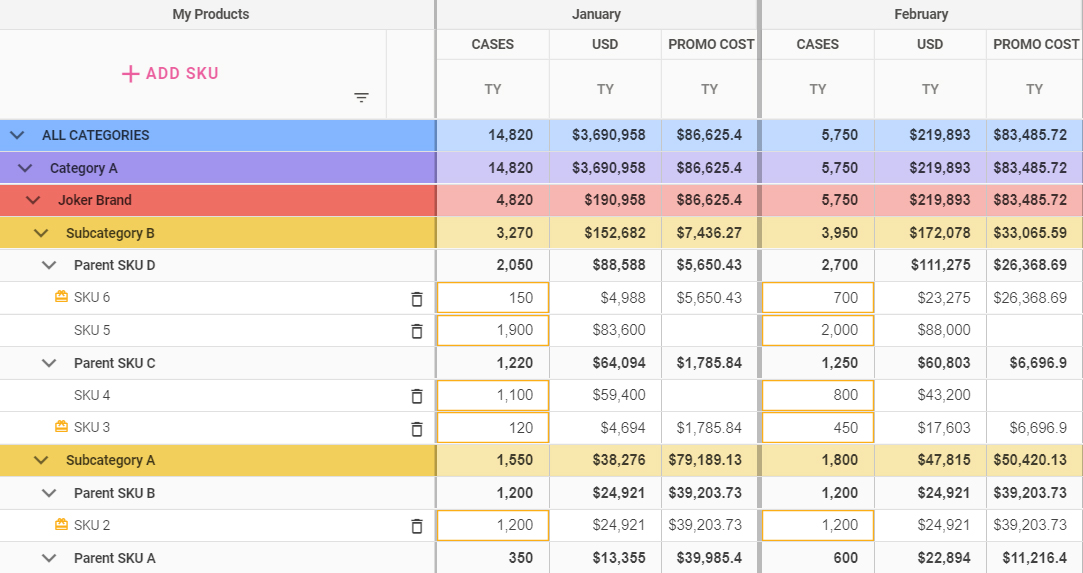
Task: Delete SKU 2 via its trash icon
Action: tap(417, 526)
